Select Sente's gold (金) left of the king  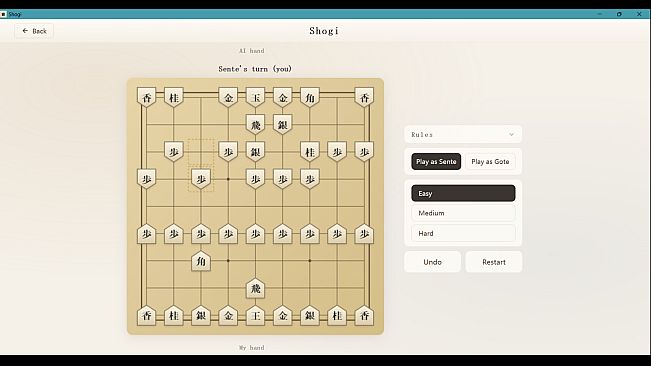click(x=228, y=315)
